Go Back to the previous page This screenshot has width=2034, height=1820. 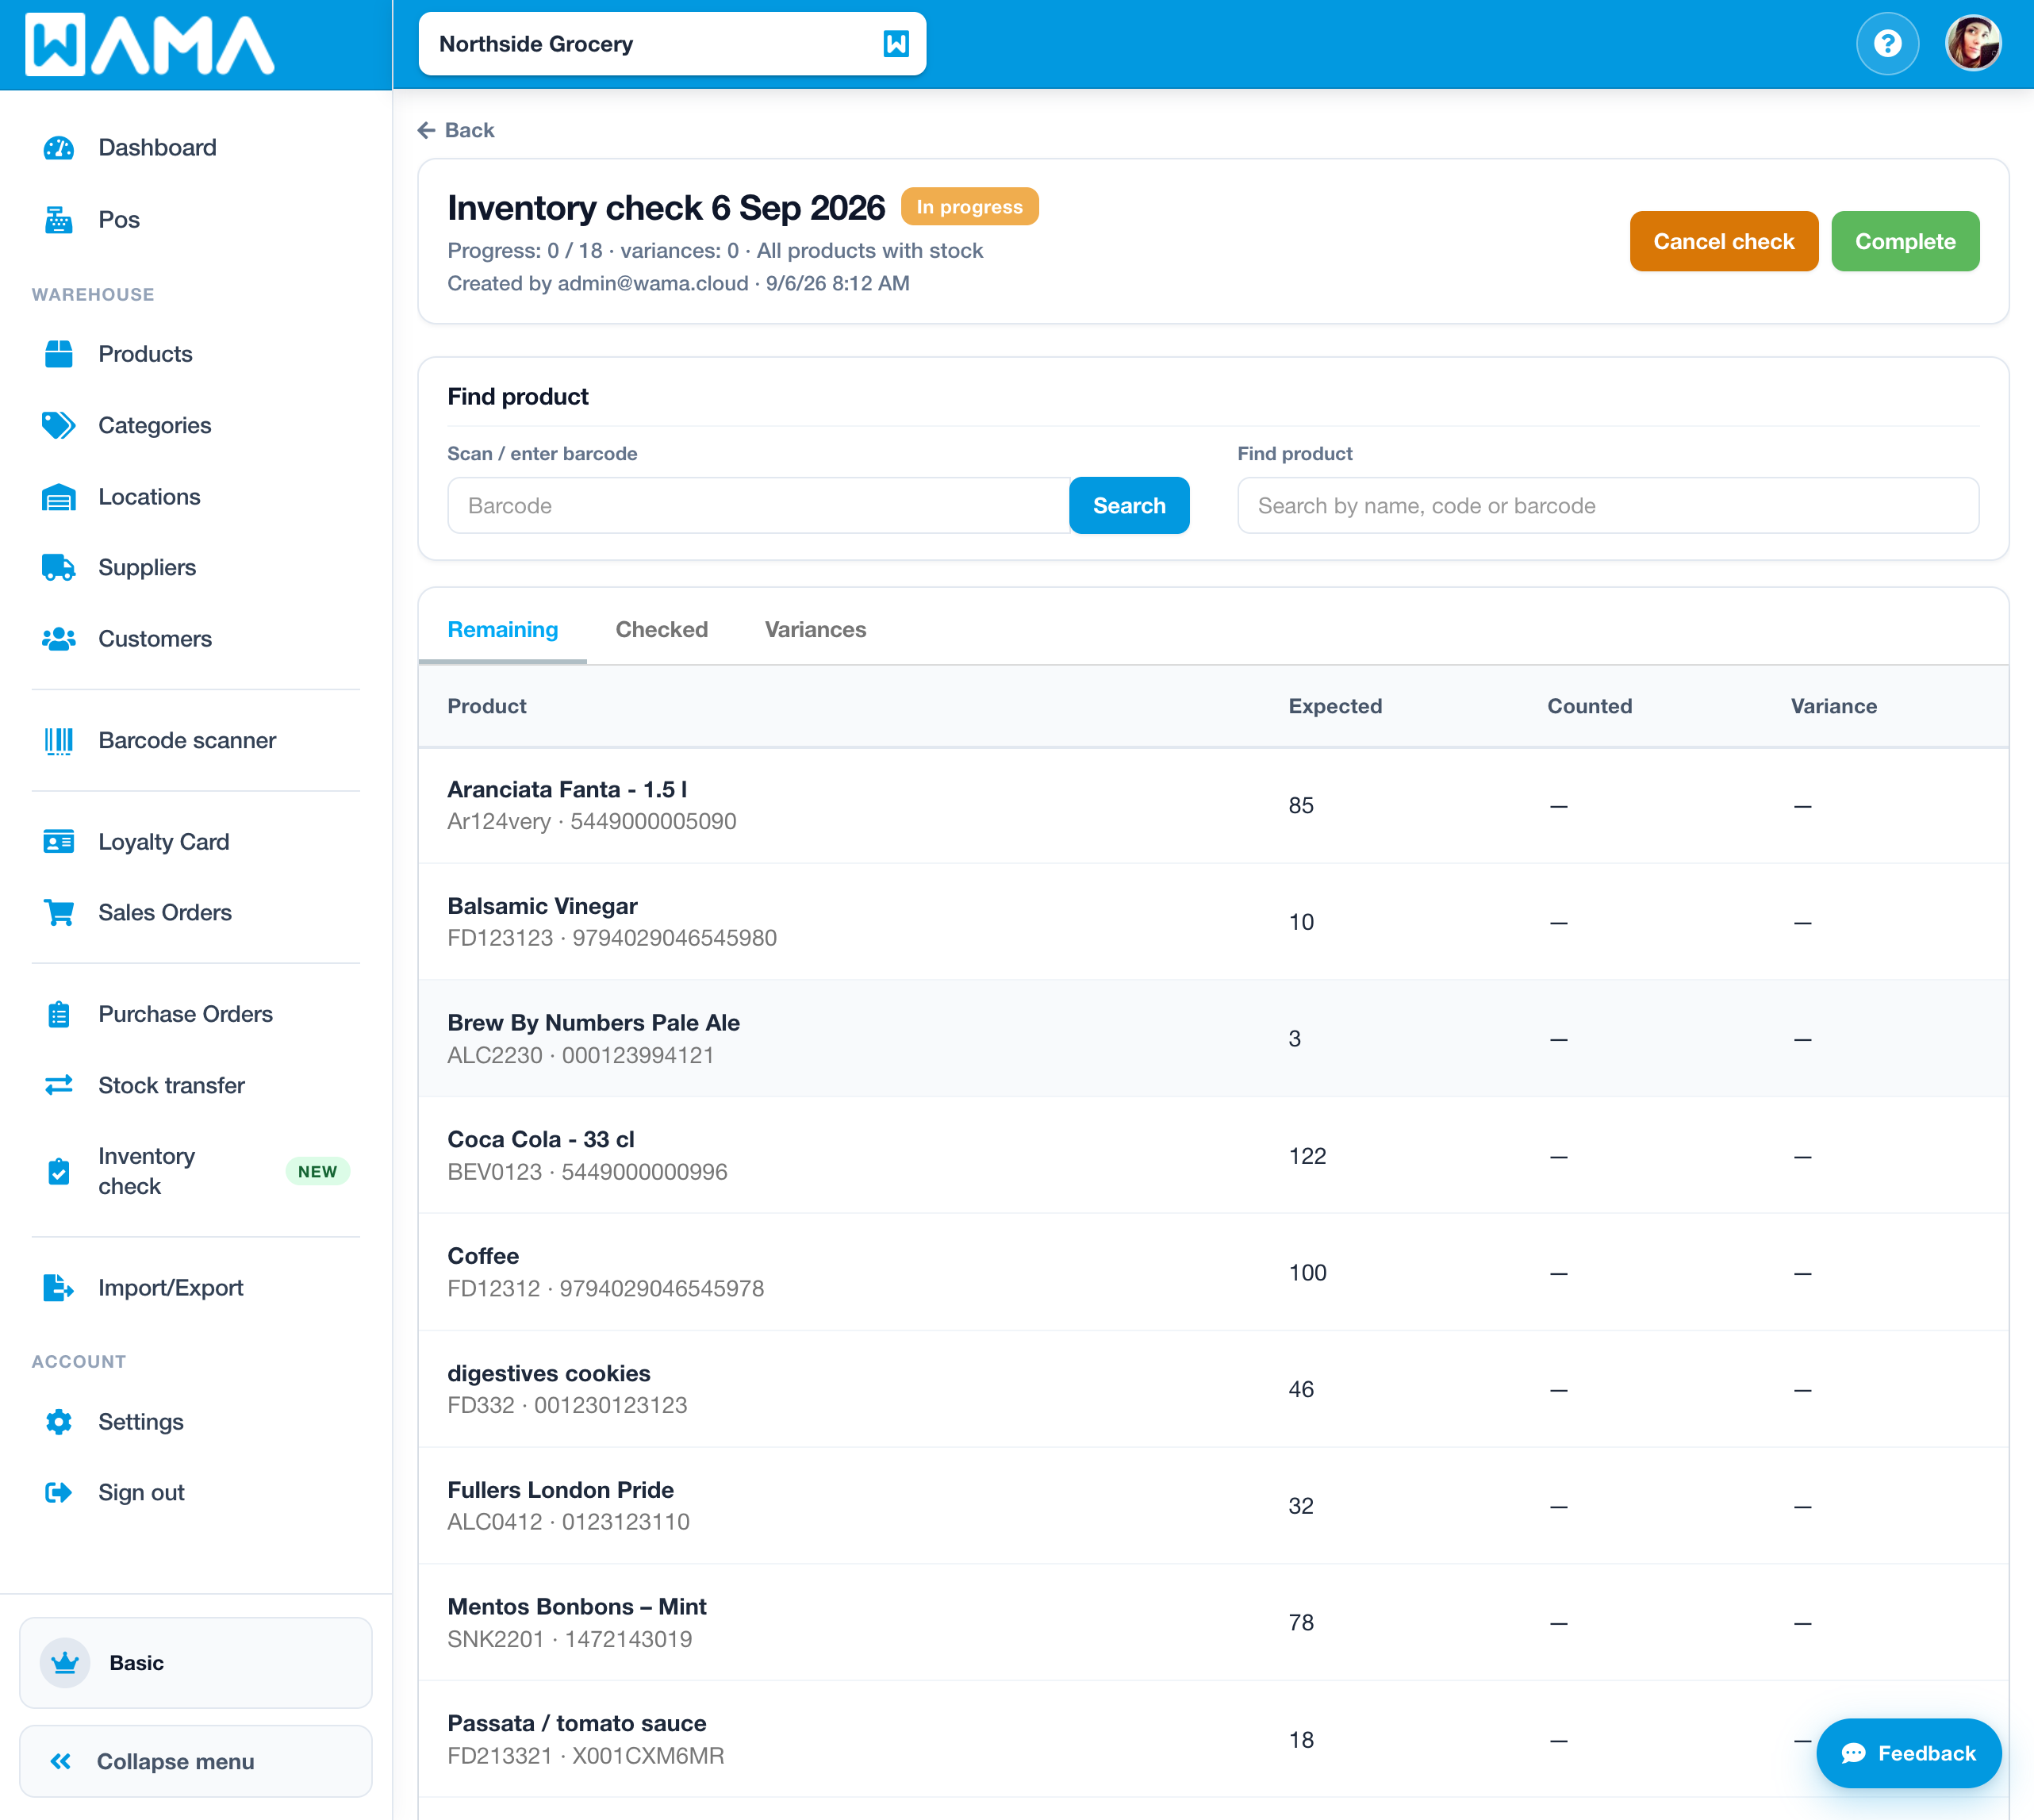(x=456, y=130)
